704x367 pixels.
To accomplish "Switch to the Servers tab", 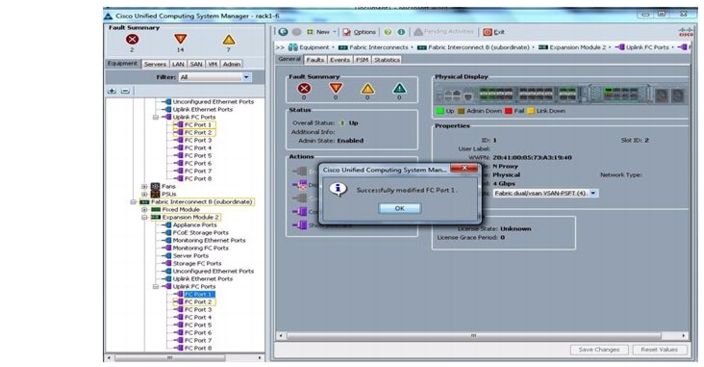I will pyautogui.click(x=155, y=64).
